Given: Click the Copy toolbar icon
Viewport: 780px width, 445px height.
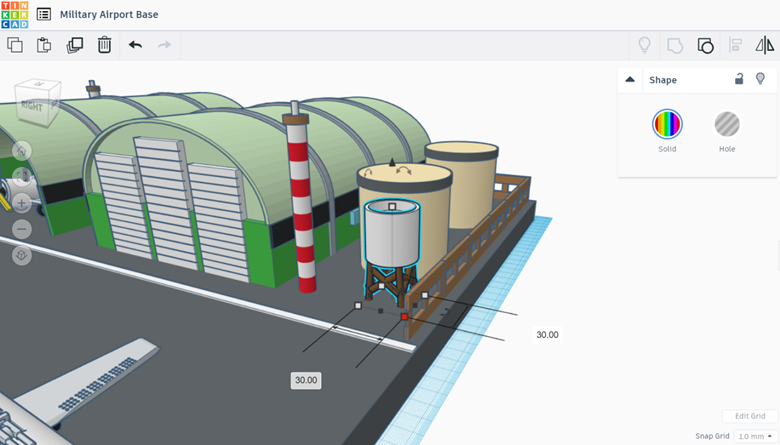Looking at the screenshot, I should click(15, 45).
